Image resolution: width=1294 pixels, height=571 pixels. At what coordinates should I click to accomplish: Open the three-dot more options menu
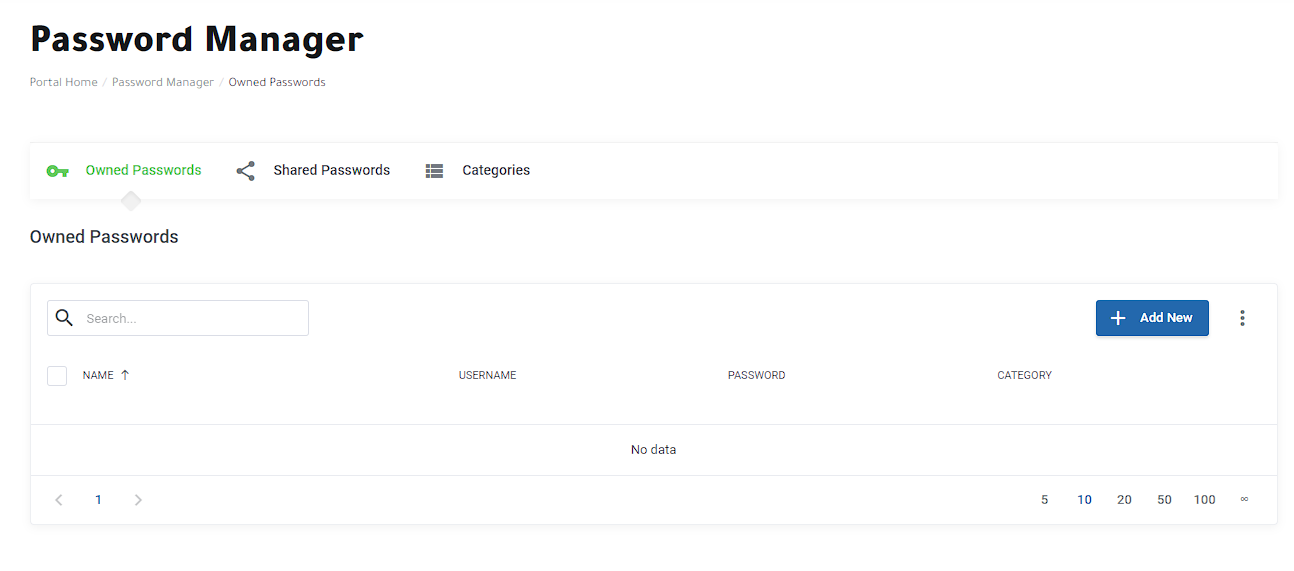[x=1242, y=318]
